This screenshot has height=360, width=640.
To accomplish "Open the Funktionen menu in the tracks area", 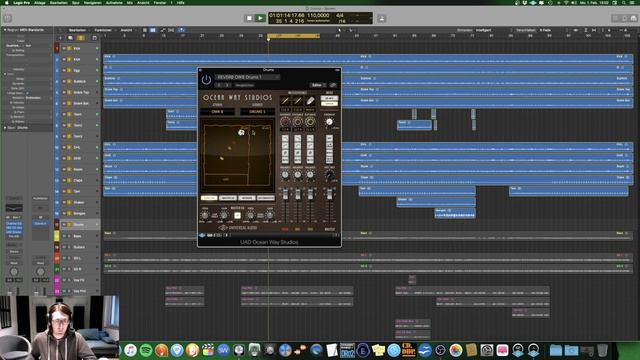I will point(103,30).
